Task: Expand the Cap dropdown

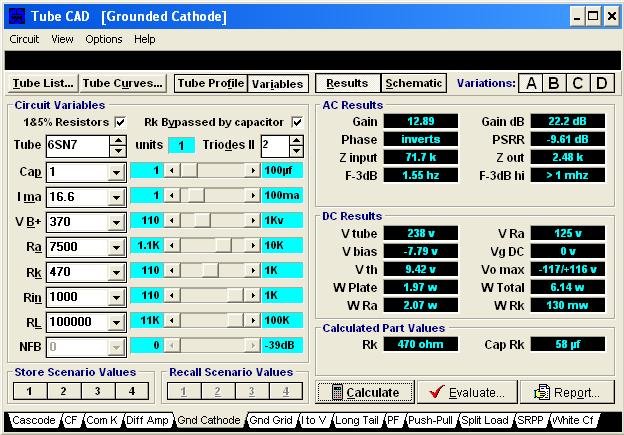Action: pyautogui.click(x=116, y=172)
